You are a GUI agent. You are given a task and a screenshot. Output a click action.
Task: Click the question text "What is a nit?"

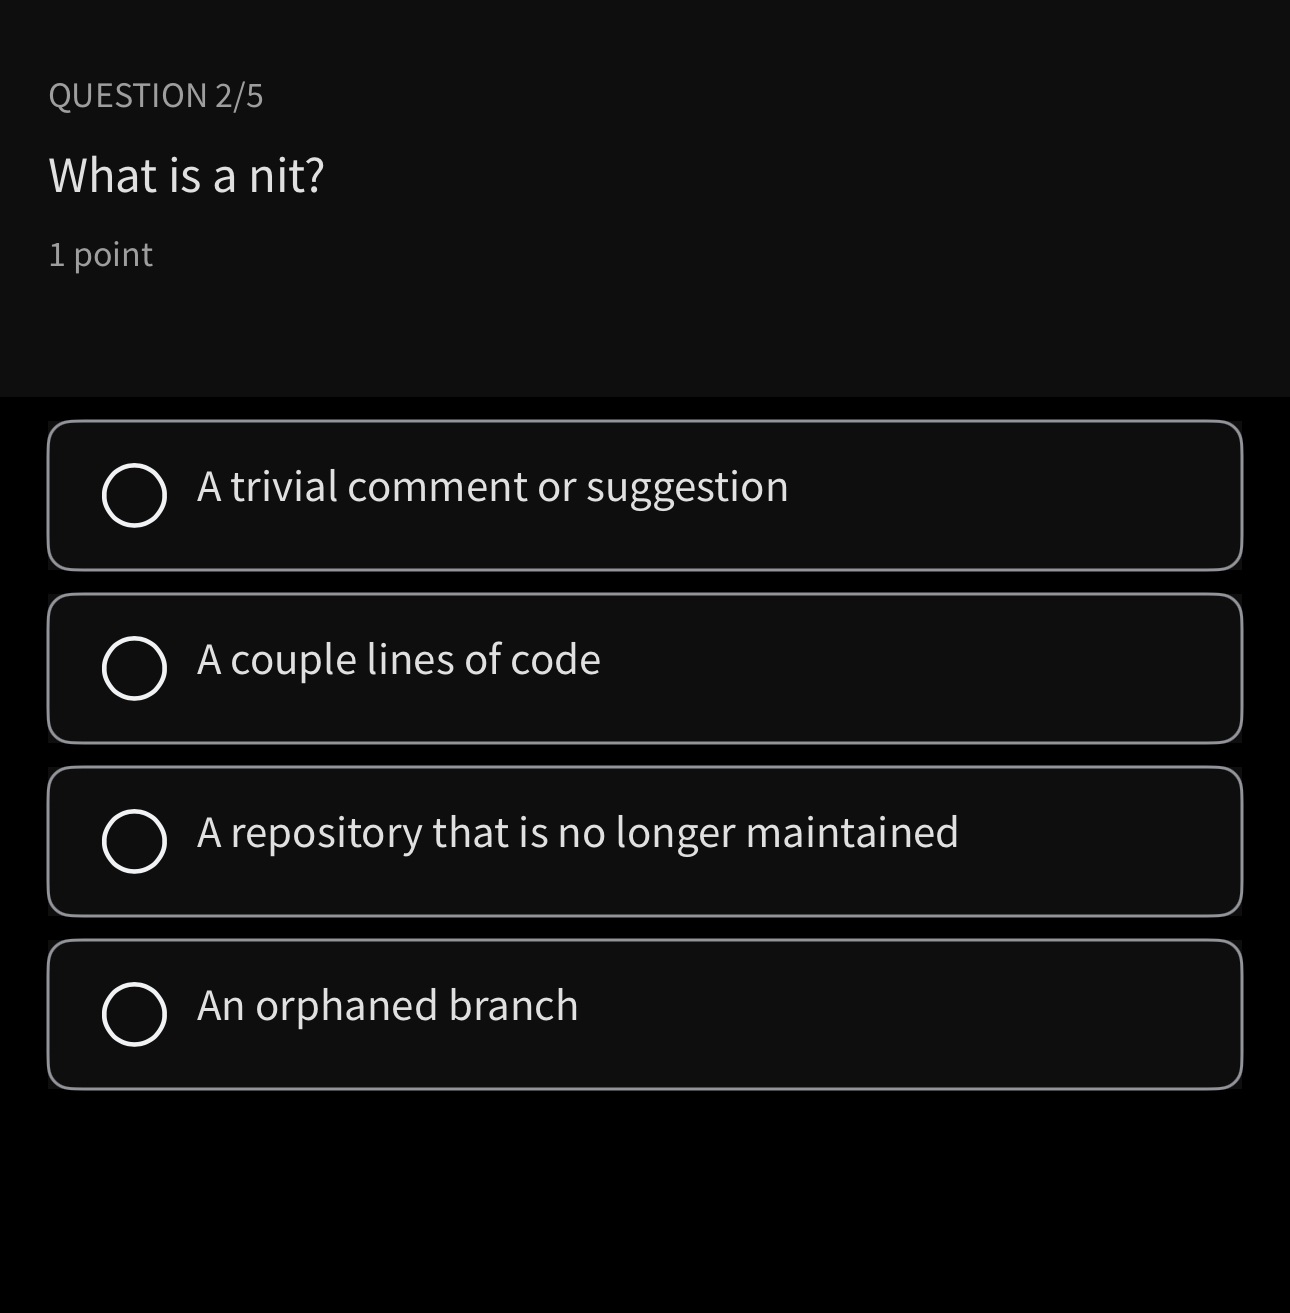pos(186,175)
